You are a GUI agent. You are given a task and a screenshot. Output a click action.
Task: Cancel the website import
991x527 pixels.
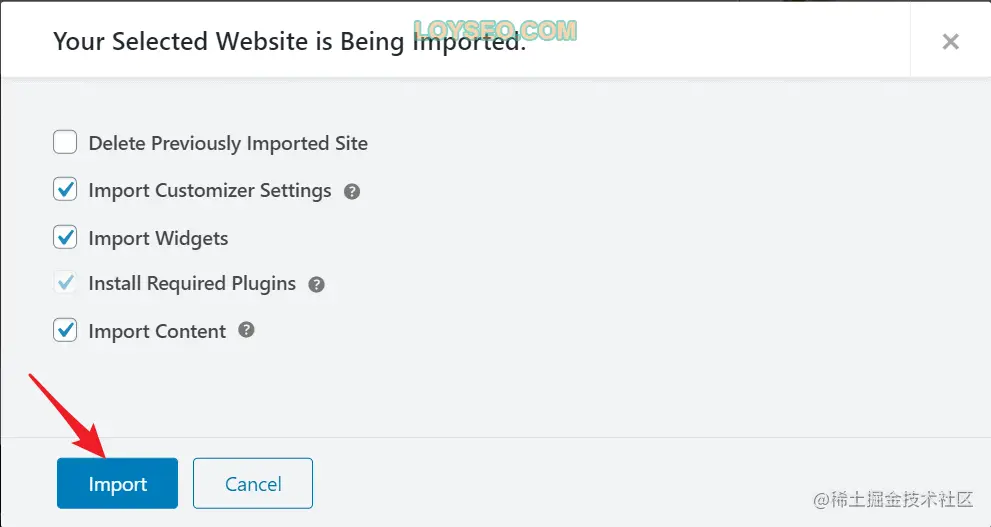pyautogui.click(x=253, y=483)
